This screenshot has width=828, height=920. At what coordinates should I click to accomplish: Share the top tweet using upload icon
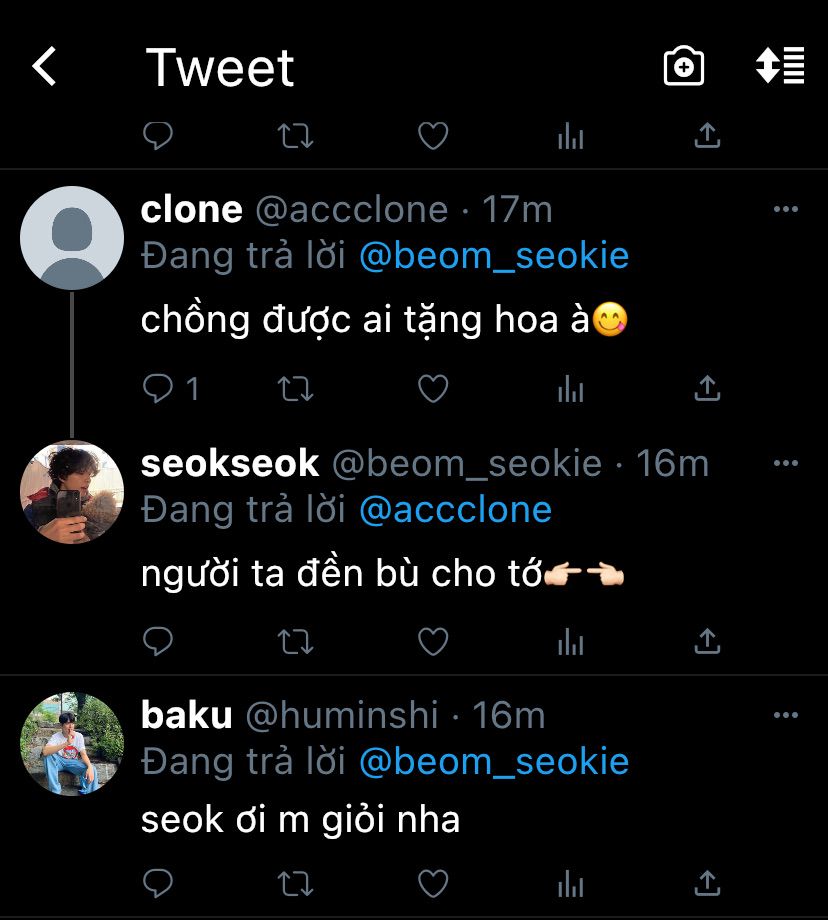point(707,136)
